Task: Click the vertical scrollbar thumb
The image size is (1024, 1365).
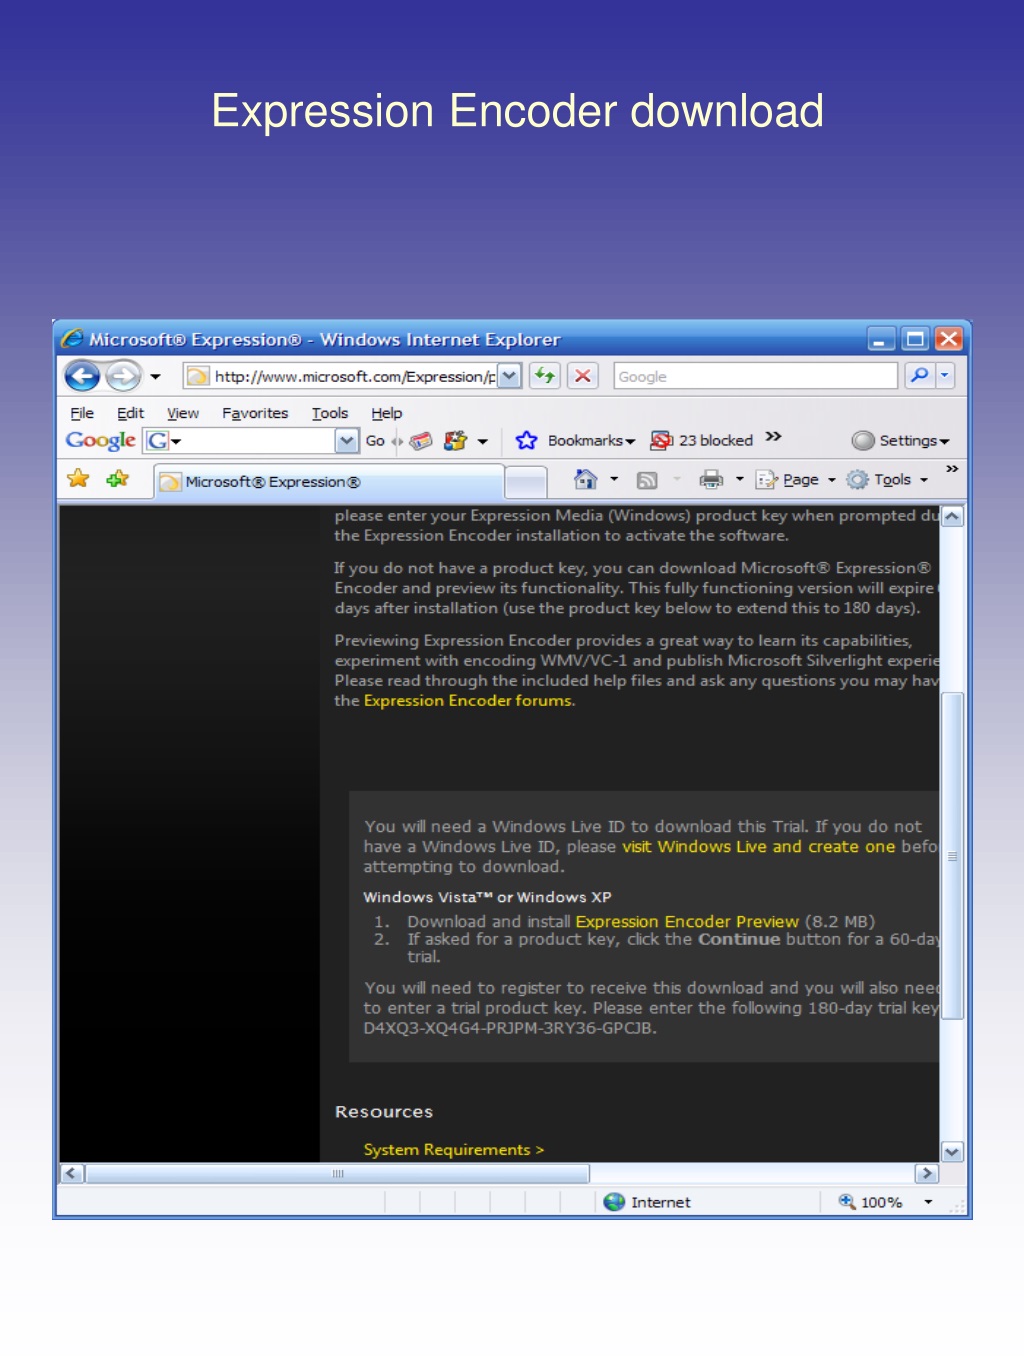Action: pyautogui.click(x=952, y=856)
